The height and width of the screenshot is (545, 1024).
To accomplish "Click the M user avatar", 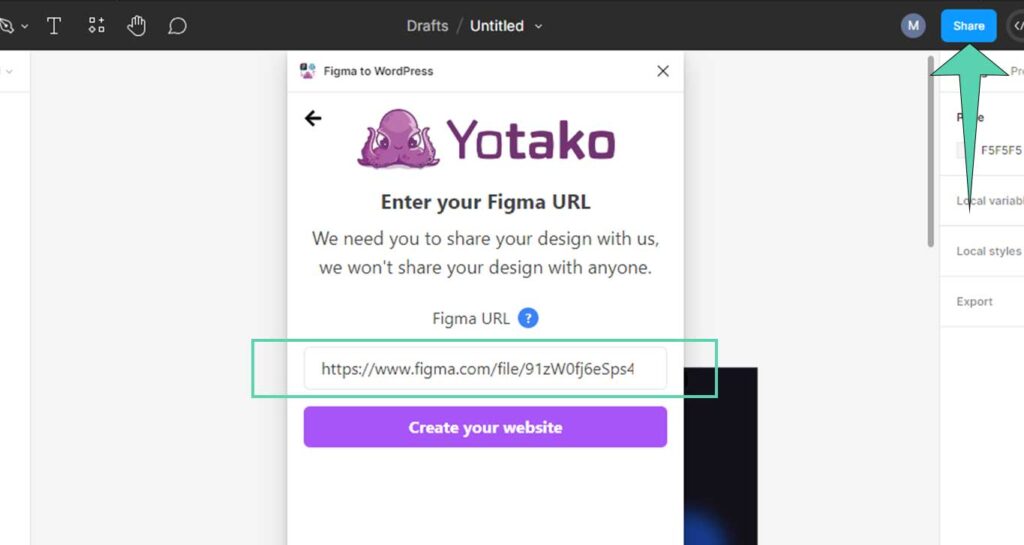I will [x=913, y=26].
